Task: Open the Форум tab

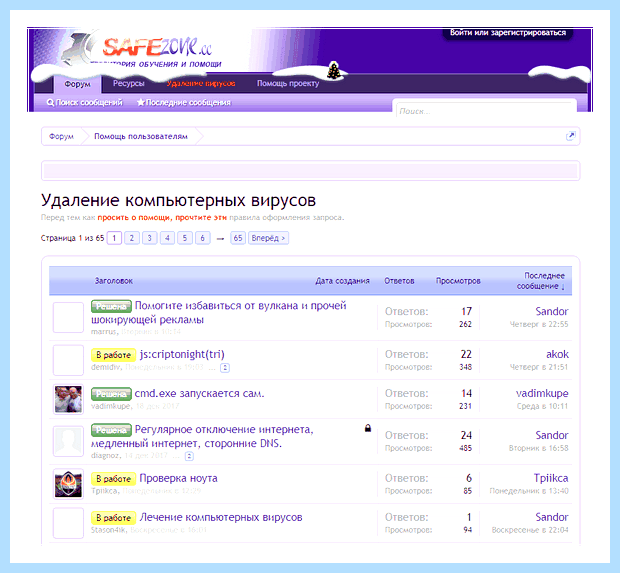Action: (78, 84)
